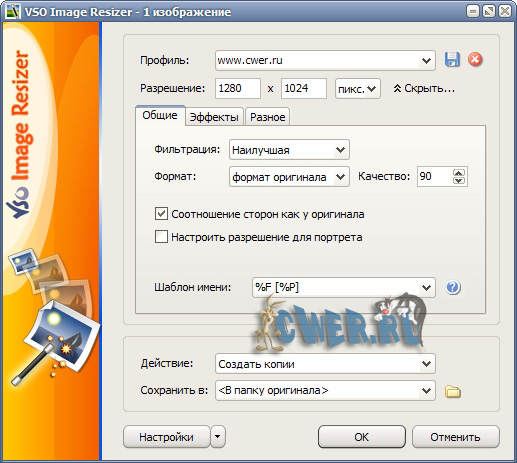
Task: Click the width field showing 1280
Action: point(238,88)
